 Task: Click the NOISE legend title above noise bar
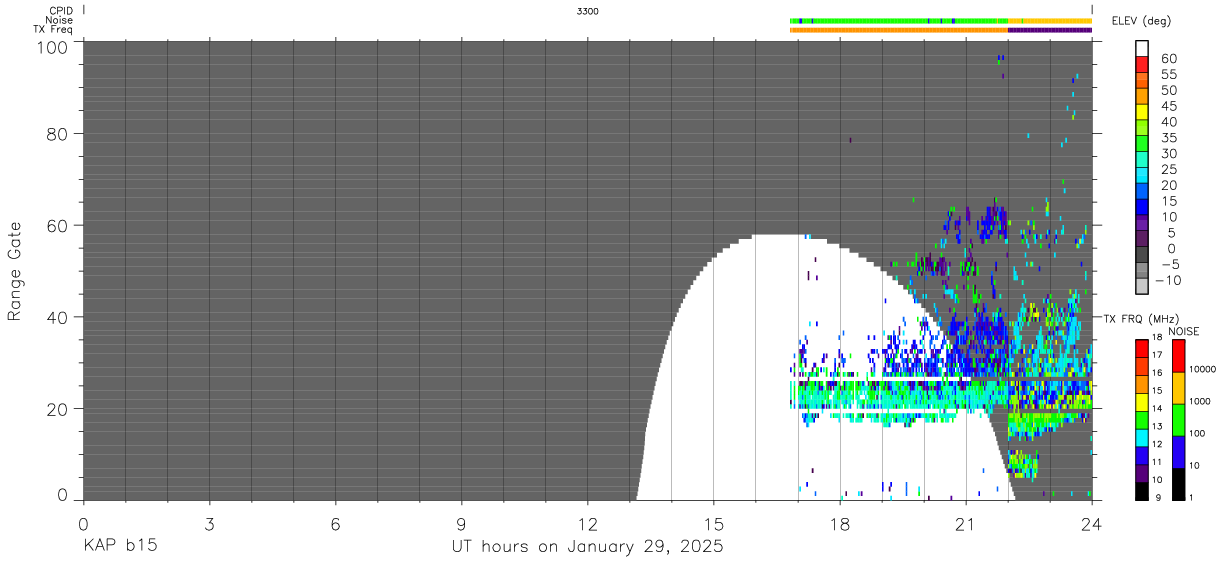point(1184,331)
